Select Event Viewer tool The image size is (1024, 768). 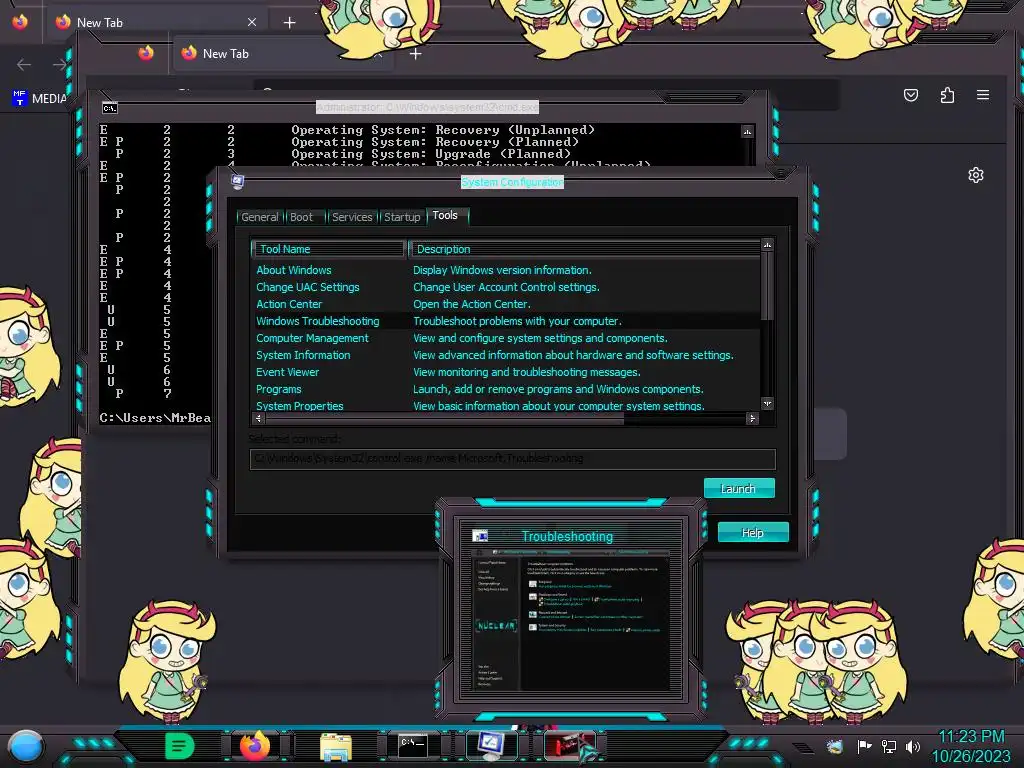[x=287, y=372]
